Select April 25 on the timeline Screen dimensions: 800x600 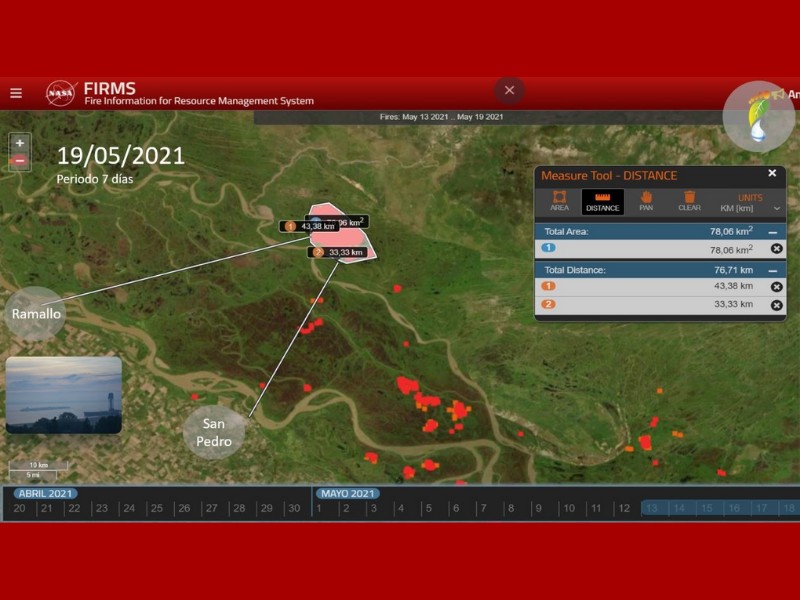[155, 509]
